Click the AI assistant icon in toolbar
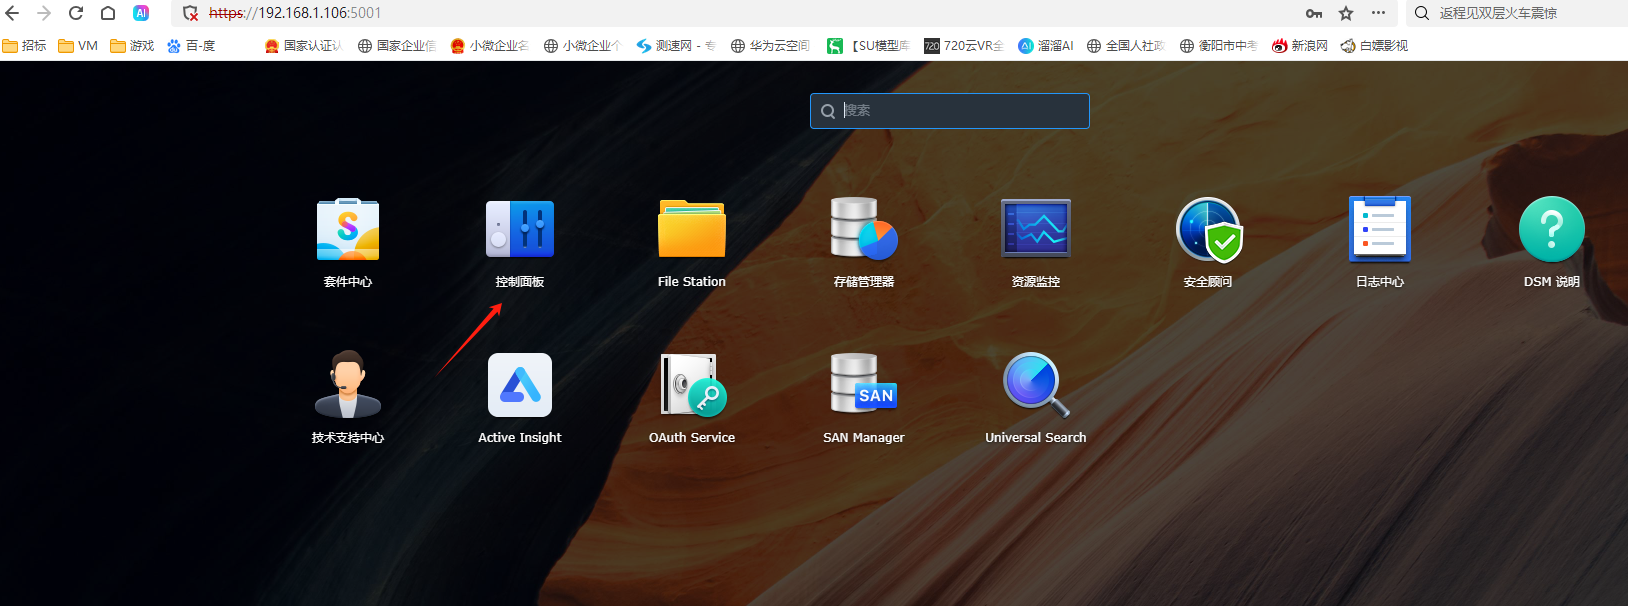The width and height of the screenshot is (1628, 606). [141, 13]
